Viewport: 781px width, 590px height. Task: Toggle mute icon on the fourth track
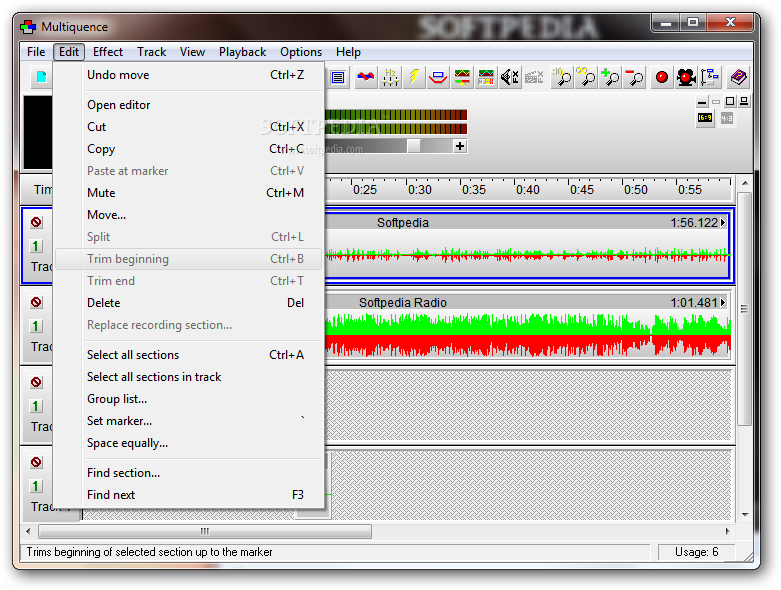coord(36,462)
